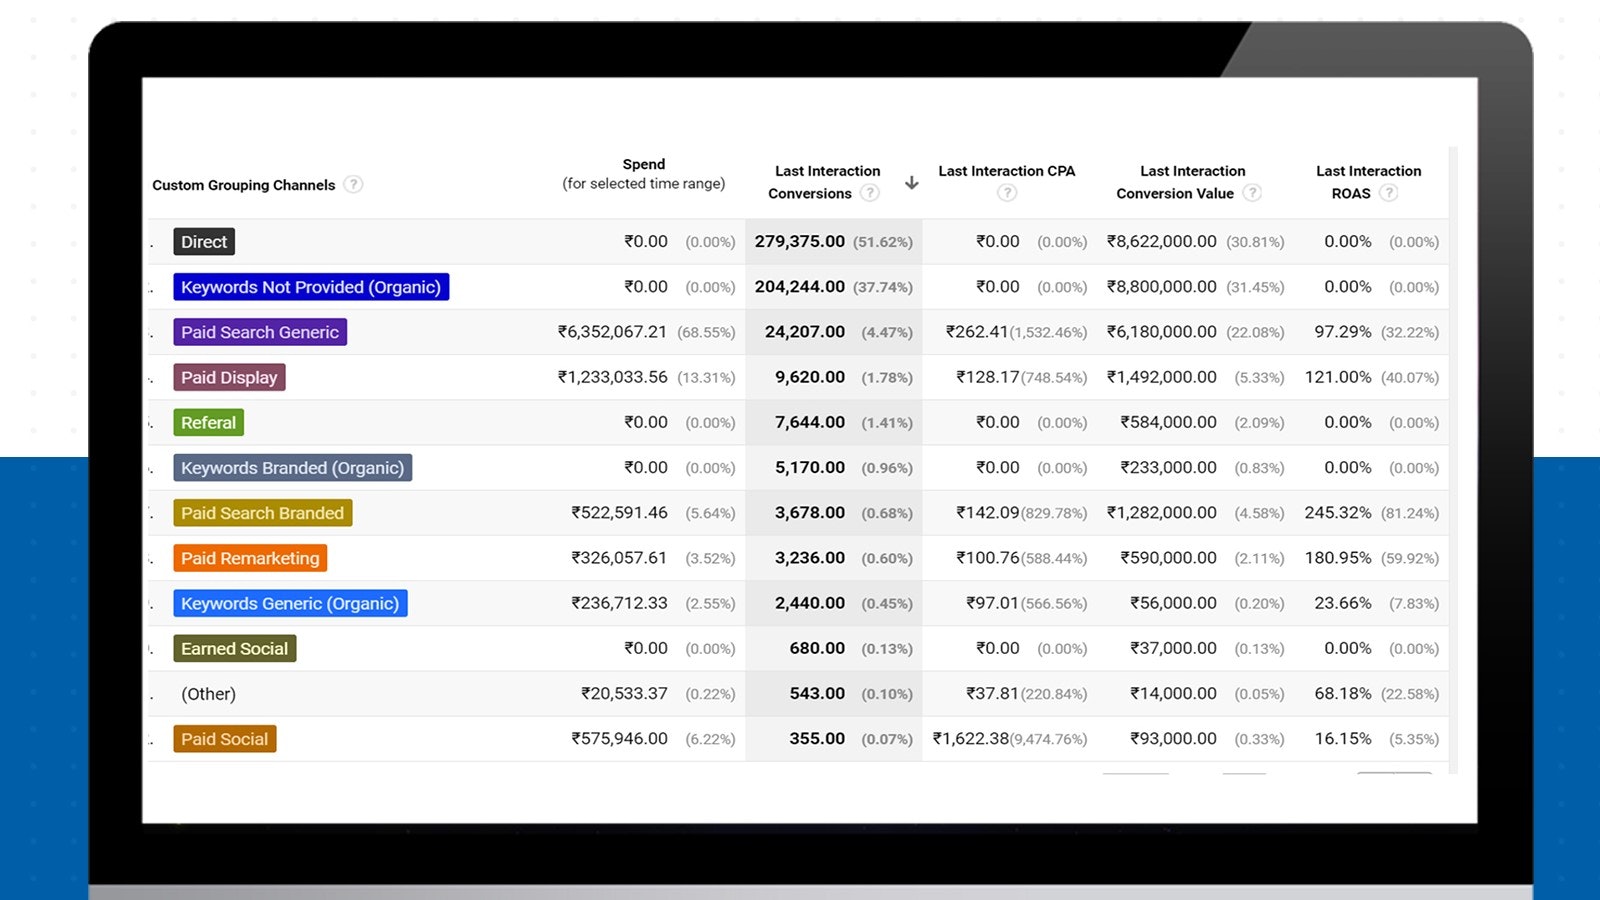Select the Paid Display color chip

[229, 377]
